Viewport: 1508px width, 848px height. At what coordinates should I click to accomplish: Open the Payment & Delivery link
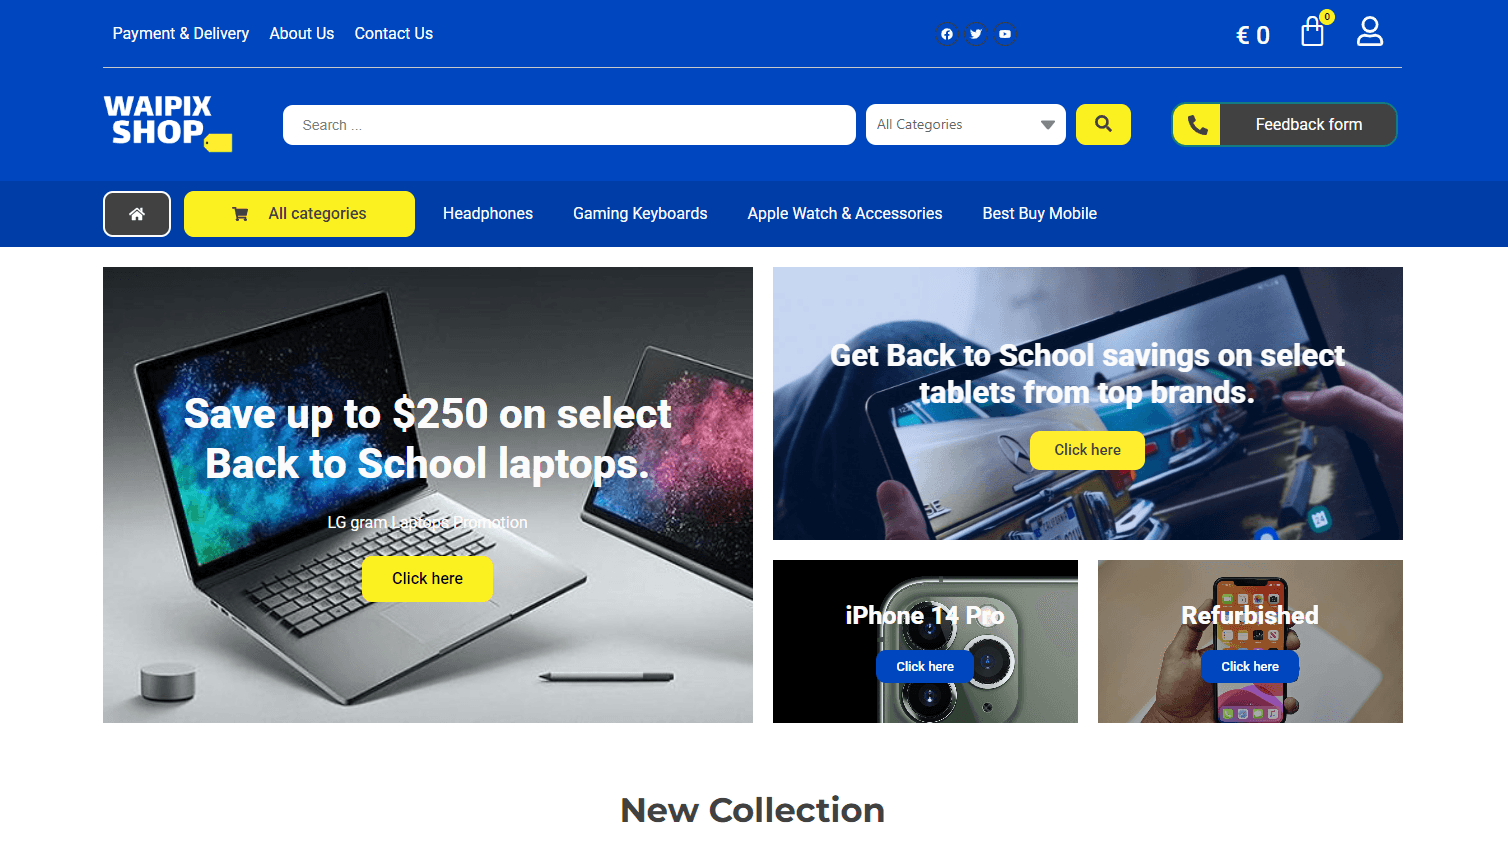coord(181,34)
